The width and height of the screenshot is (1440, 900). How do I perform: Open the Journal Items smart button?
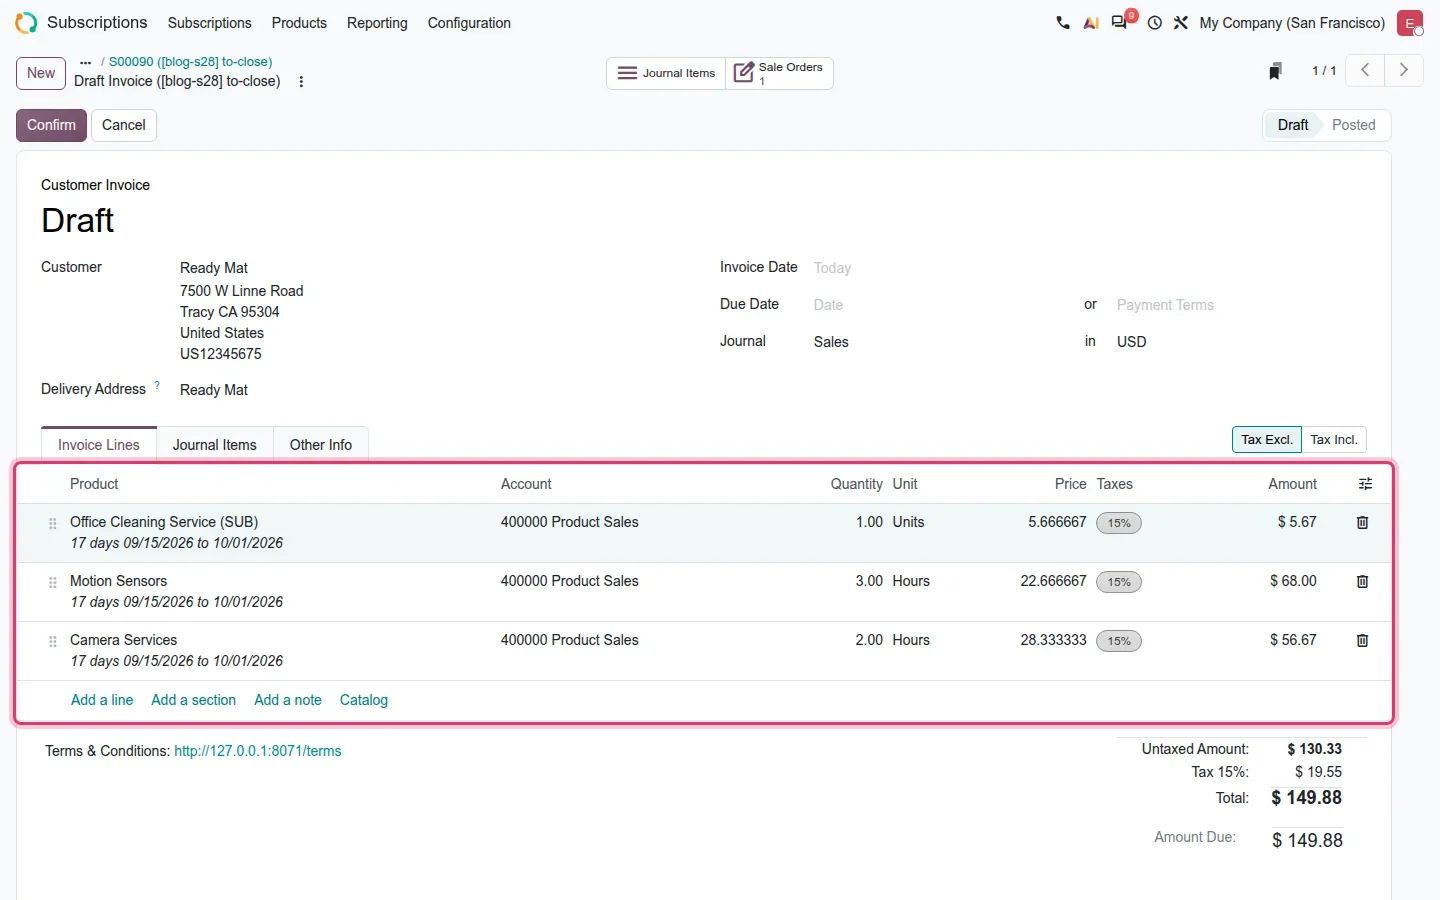[x=666, y=73]
